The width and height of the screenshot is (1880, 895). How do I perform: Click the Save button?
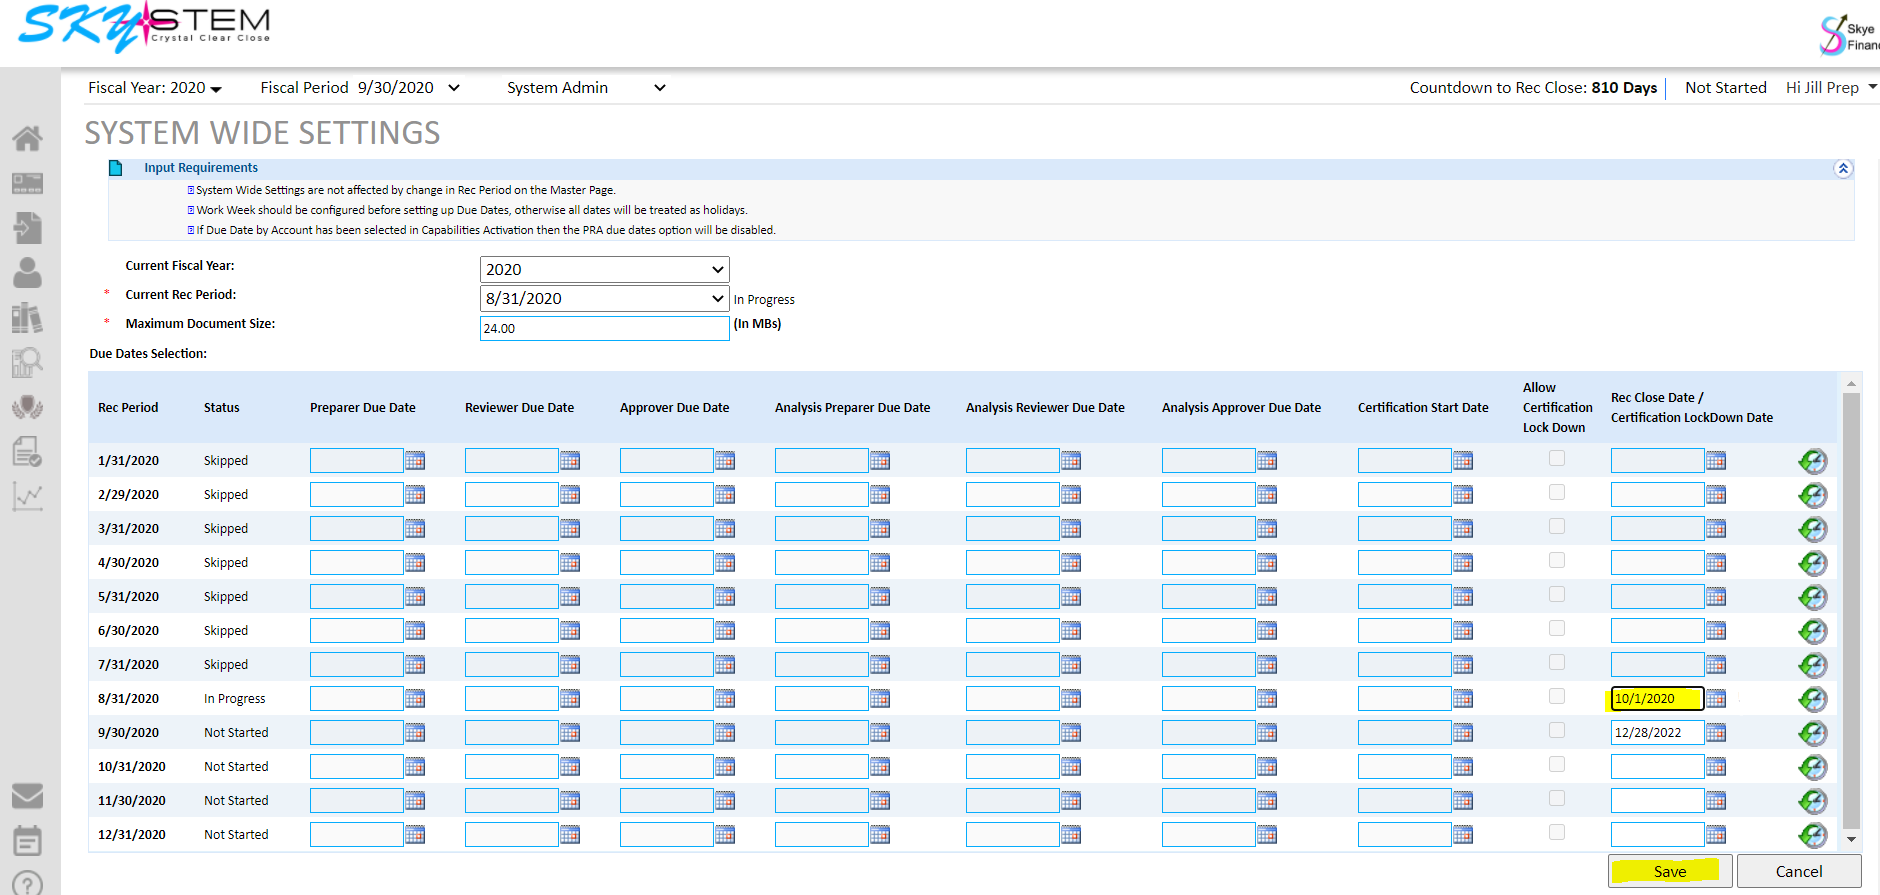(x=1669, y=871)
